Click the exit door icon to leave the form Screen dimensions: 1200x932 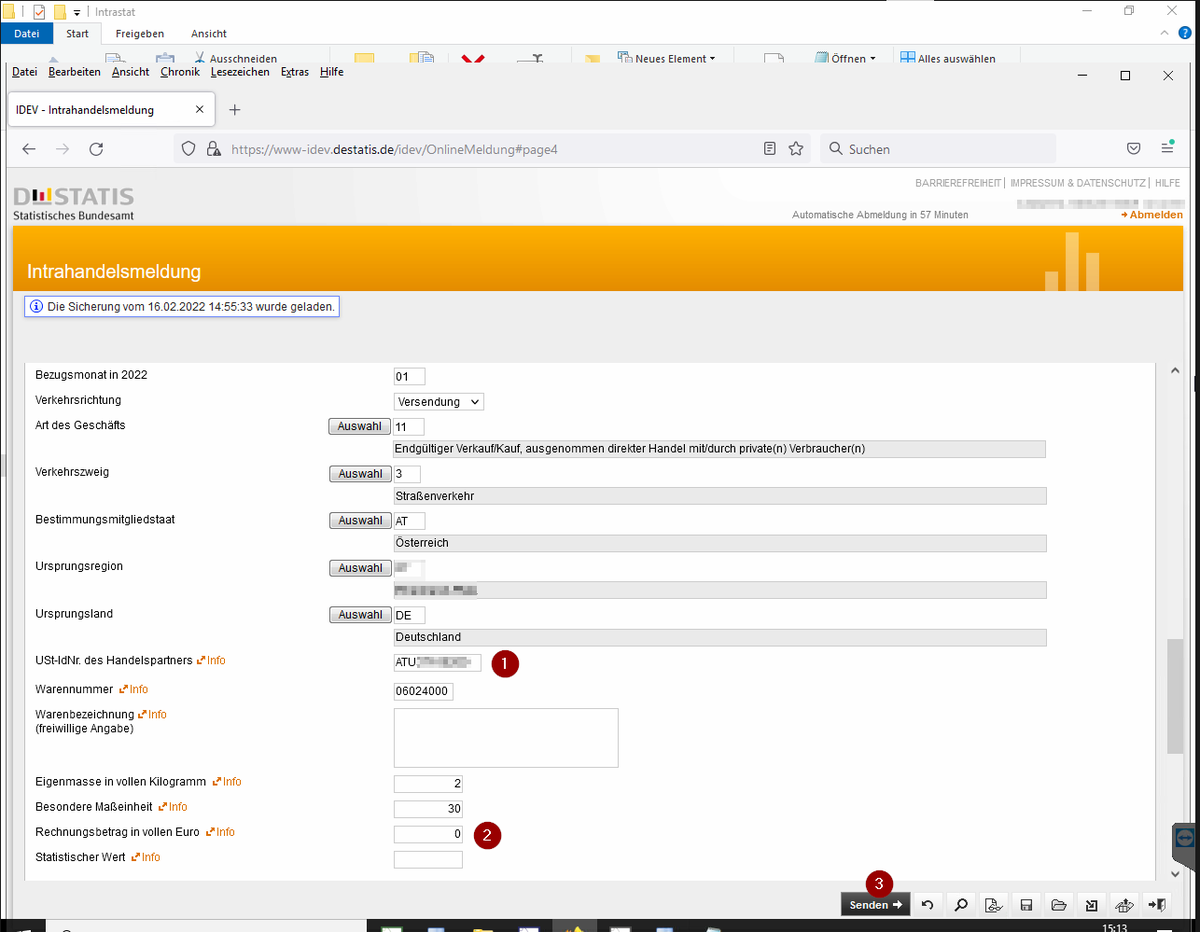point(1157,904)
